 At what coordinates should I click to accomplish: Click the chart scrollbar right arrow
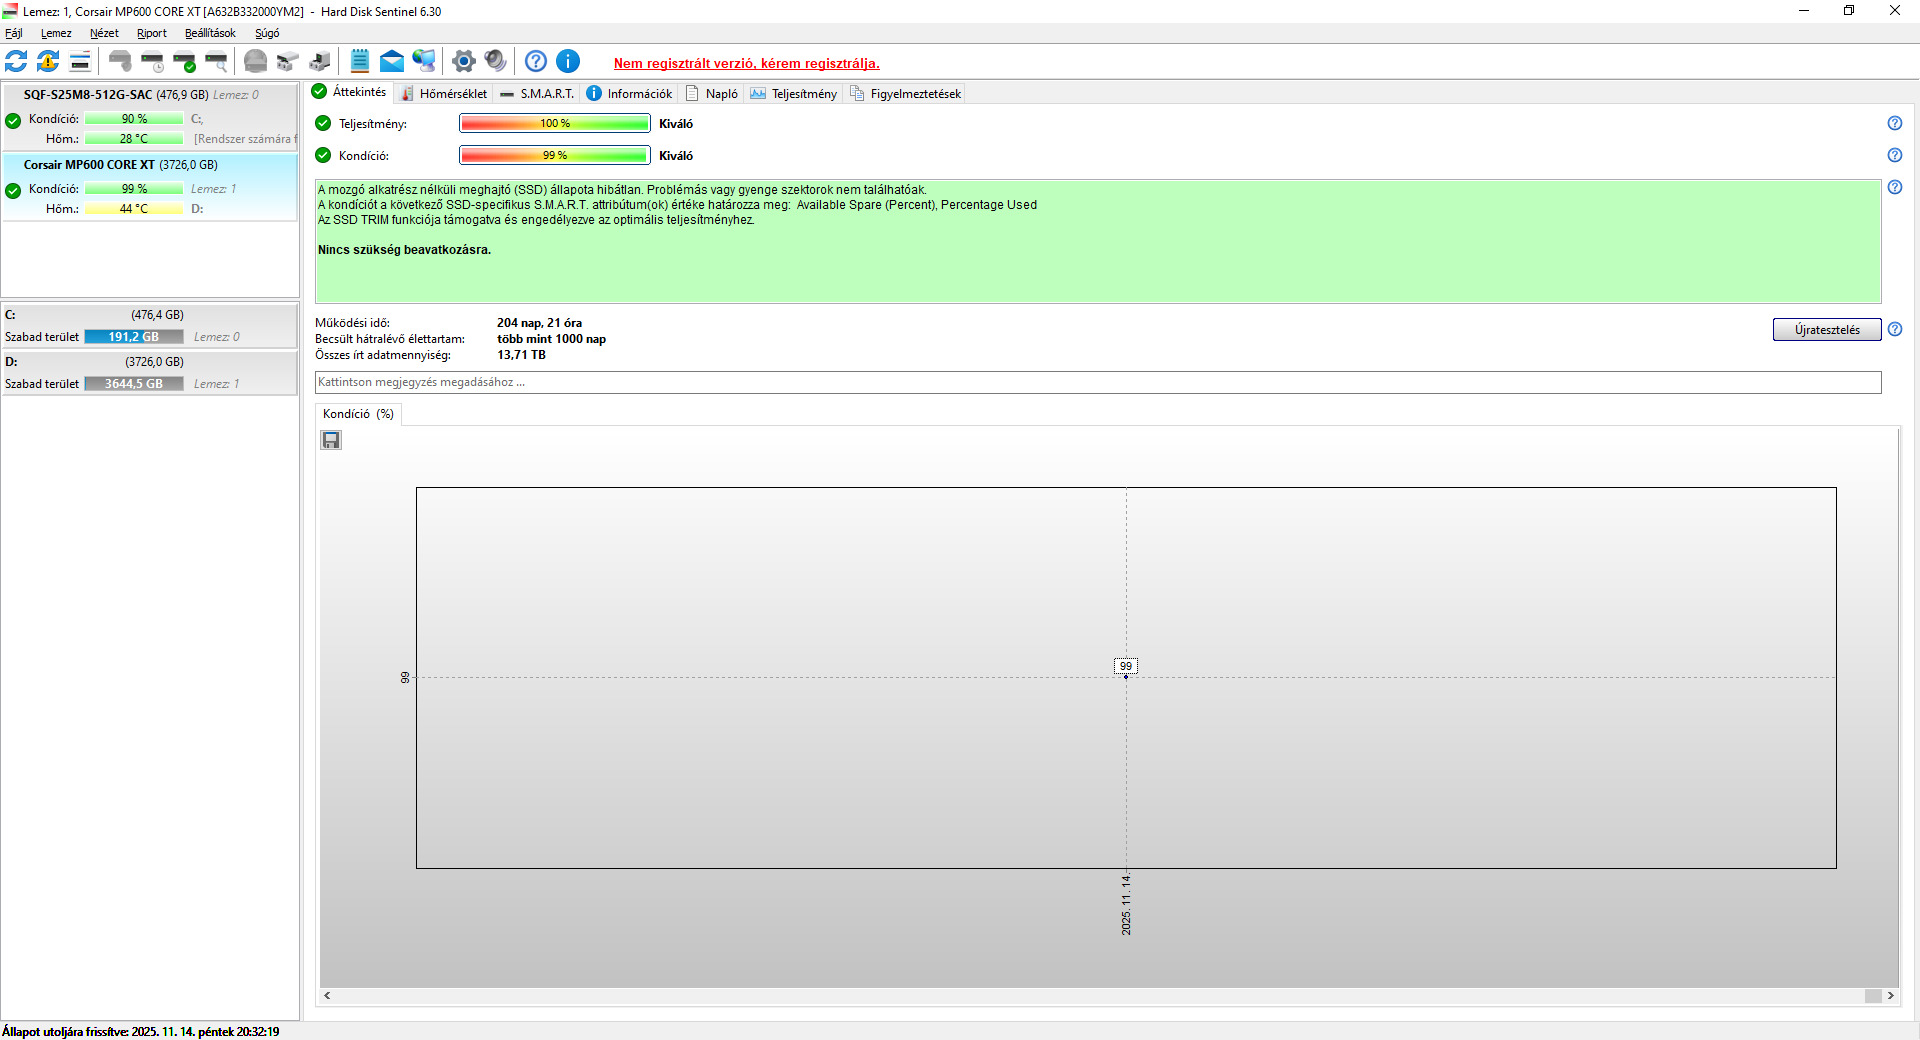pyautogui.click(x=1890, y=995)
